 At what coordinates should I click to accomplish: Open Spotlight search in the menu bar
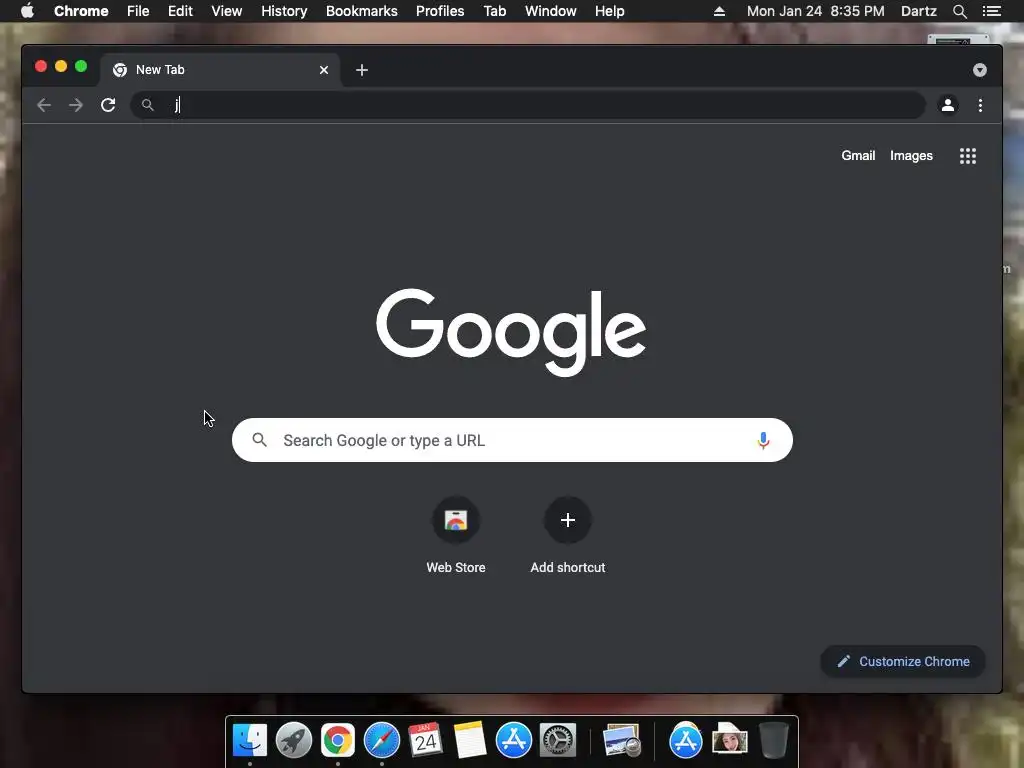pyautogui.click(x=959, y=11)
